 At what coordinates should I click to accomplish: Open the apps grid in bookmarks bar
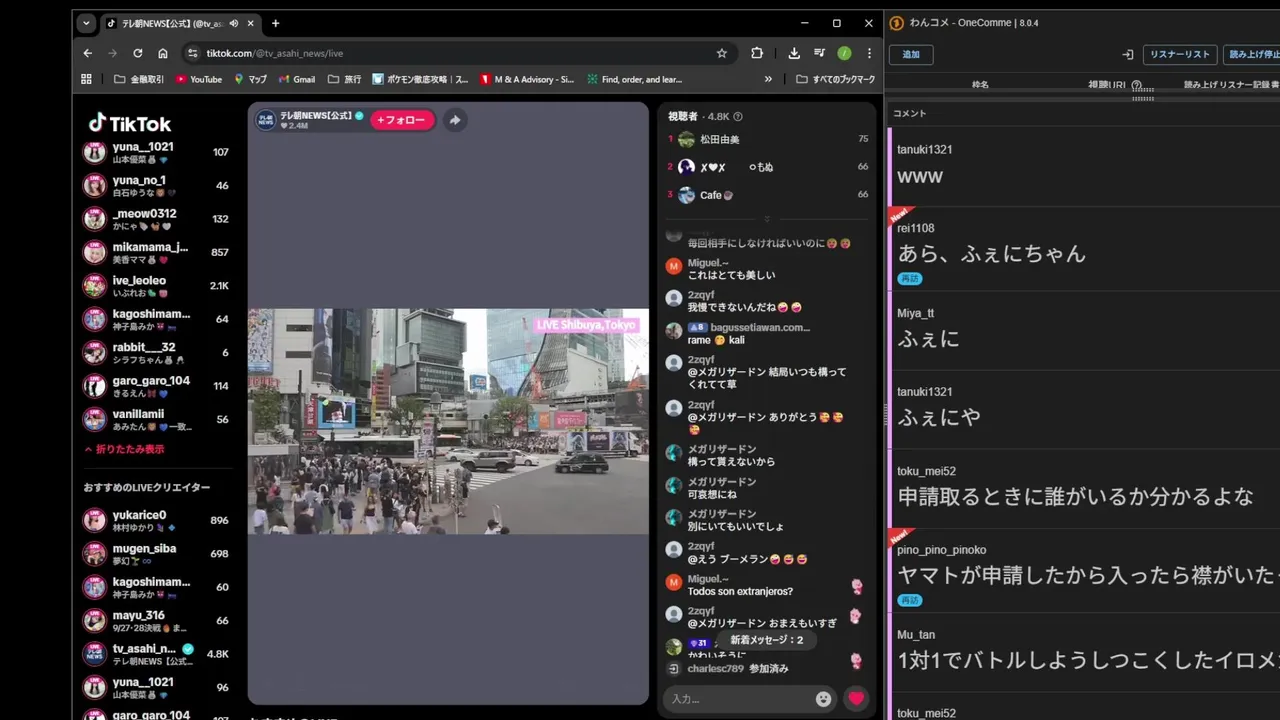(86, 79)
